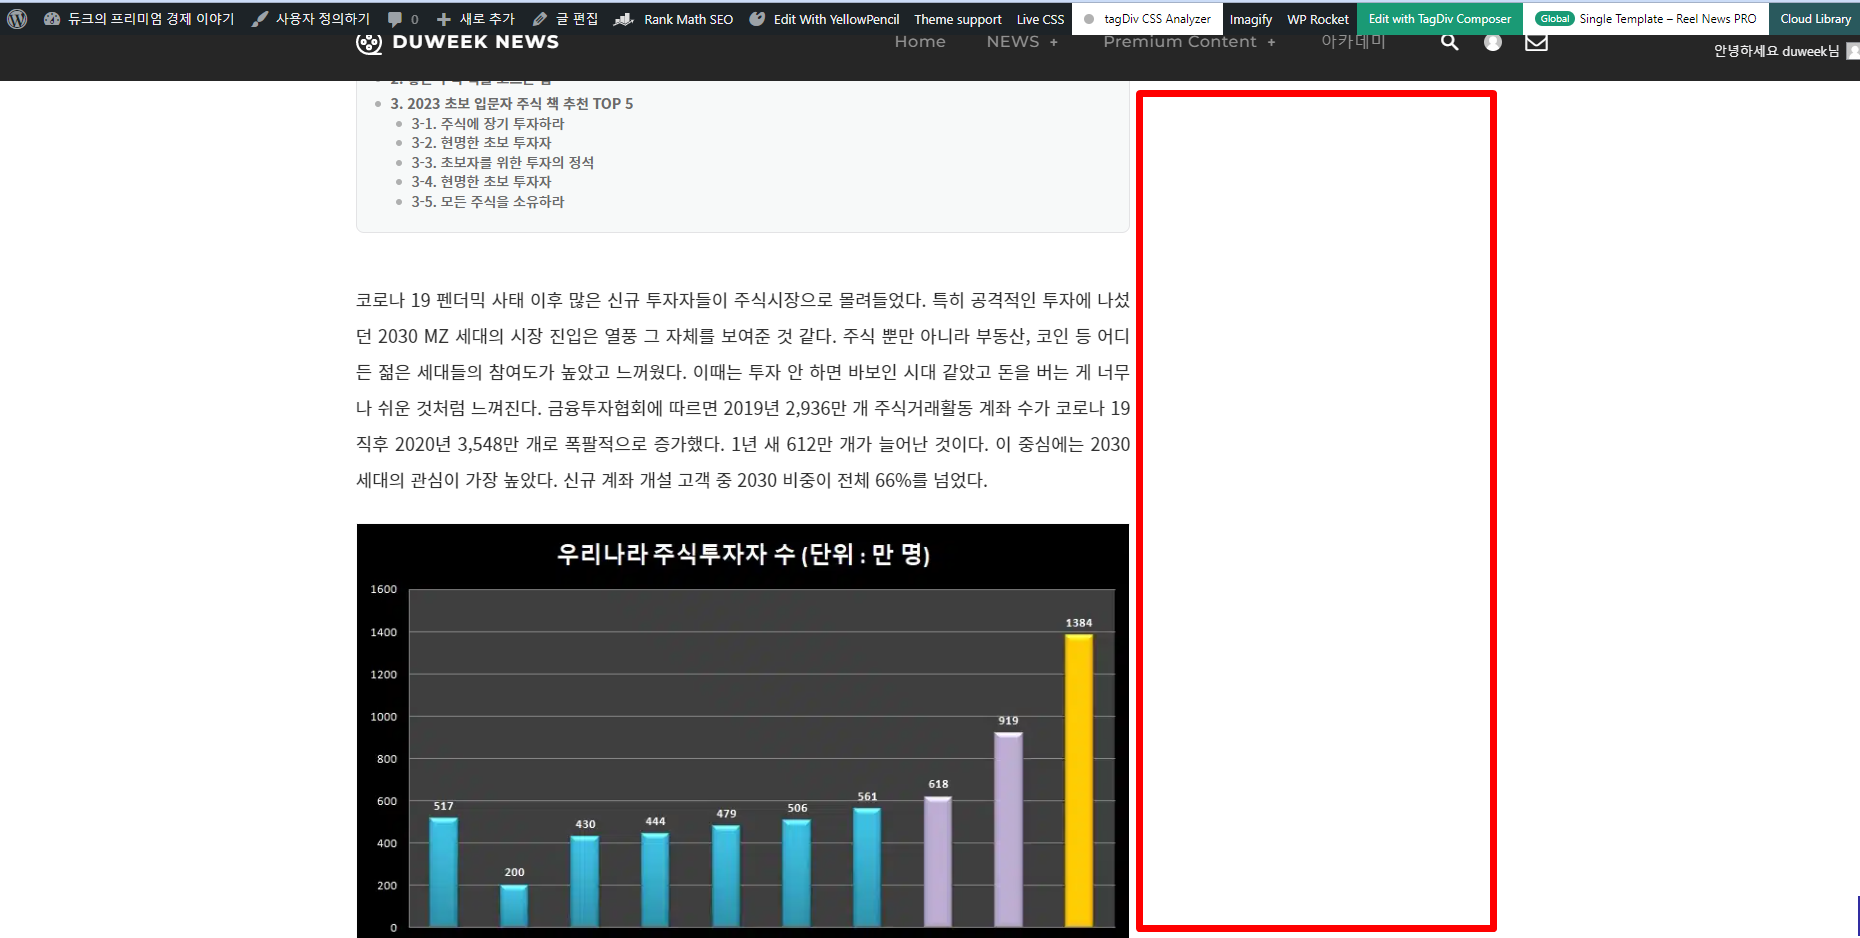Toggle tagDiv CSS Analyzer
Viewport: 1860px width, 938px height.
[1147, 19]
